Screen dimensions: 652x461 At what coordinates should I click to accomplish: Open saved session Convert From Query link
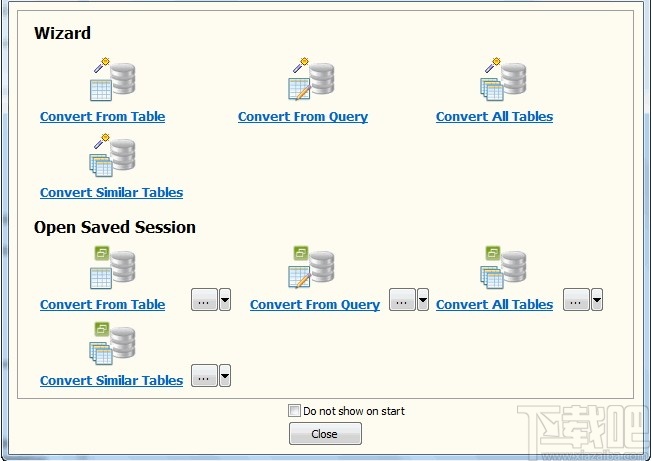[x=315, y=305]
